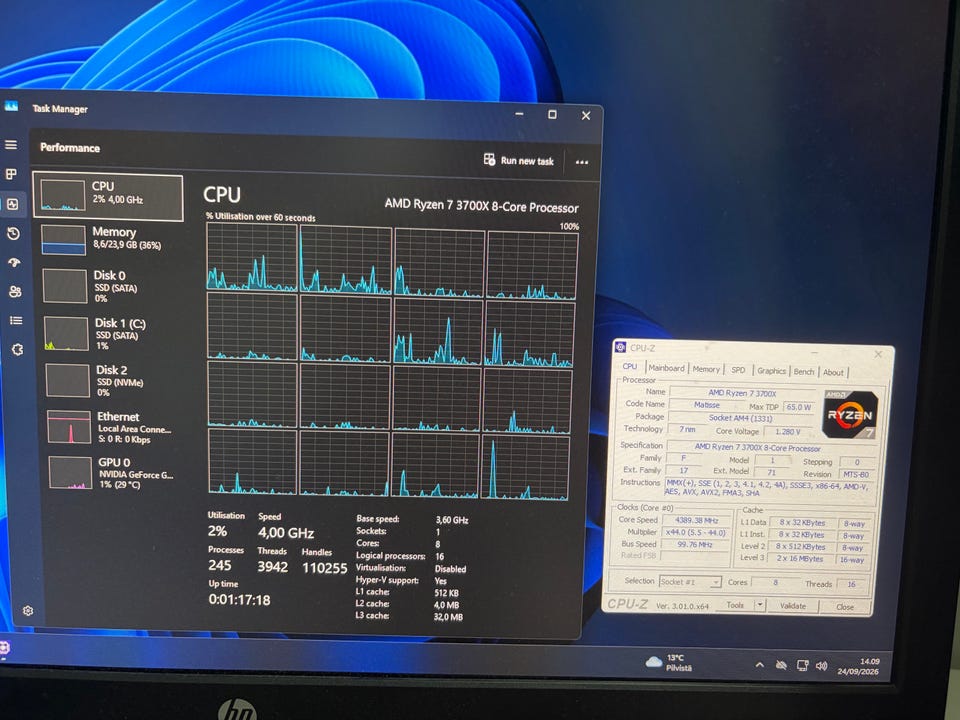Select the Performance page icon in sidebar

click(x=12, y=204)
